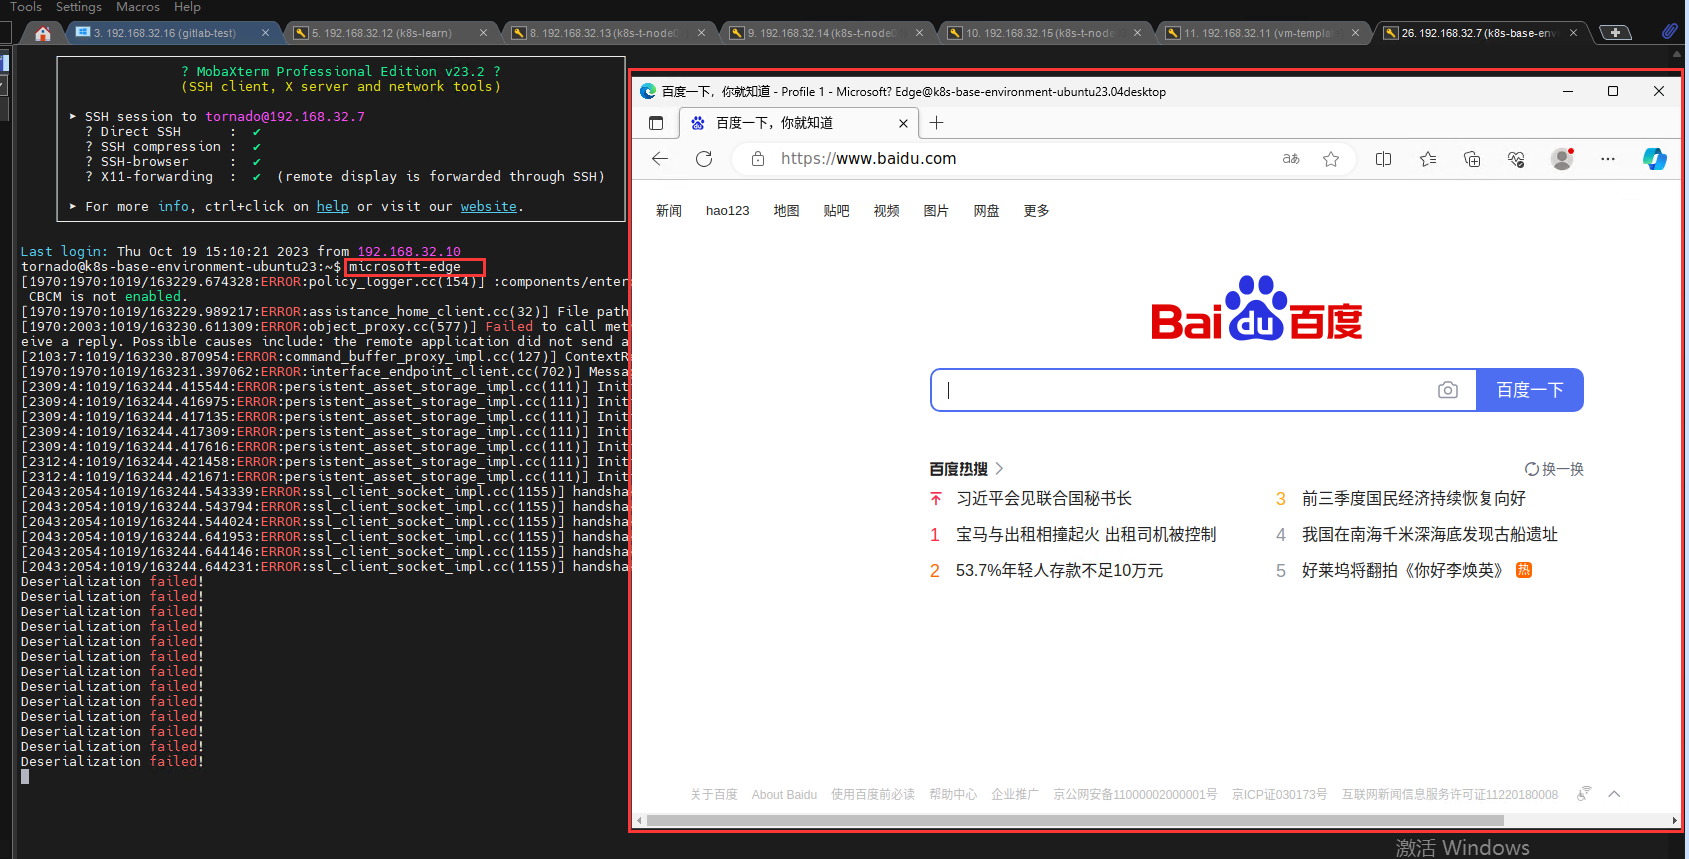Click the Edge address bar URL
Image resolution: width=1689 pixels, height=859 pixels.
tap(868, 159)
